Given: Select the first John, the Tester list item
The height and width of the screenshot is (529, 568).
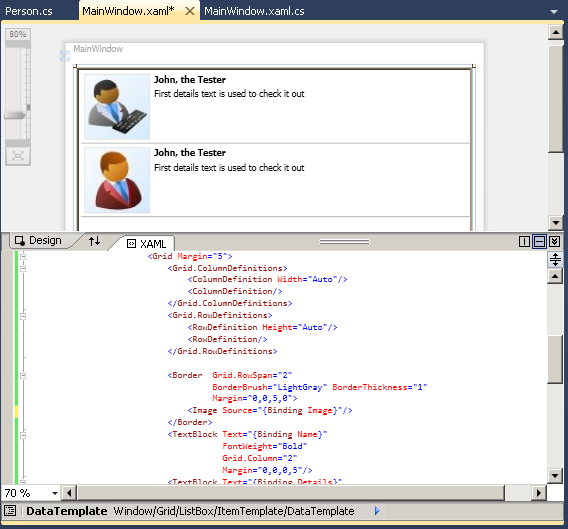Looking at the screenshot, I should pyautogui.click(x=275, y=107).
